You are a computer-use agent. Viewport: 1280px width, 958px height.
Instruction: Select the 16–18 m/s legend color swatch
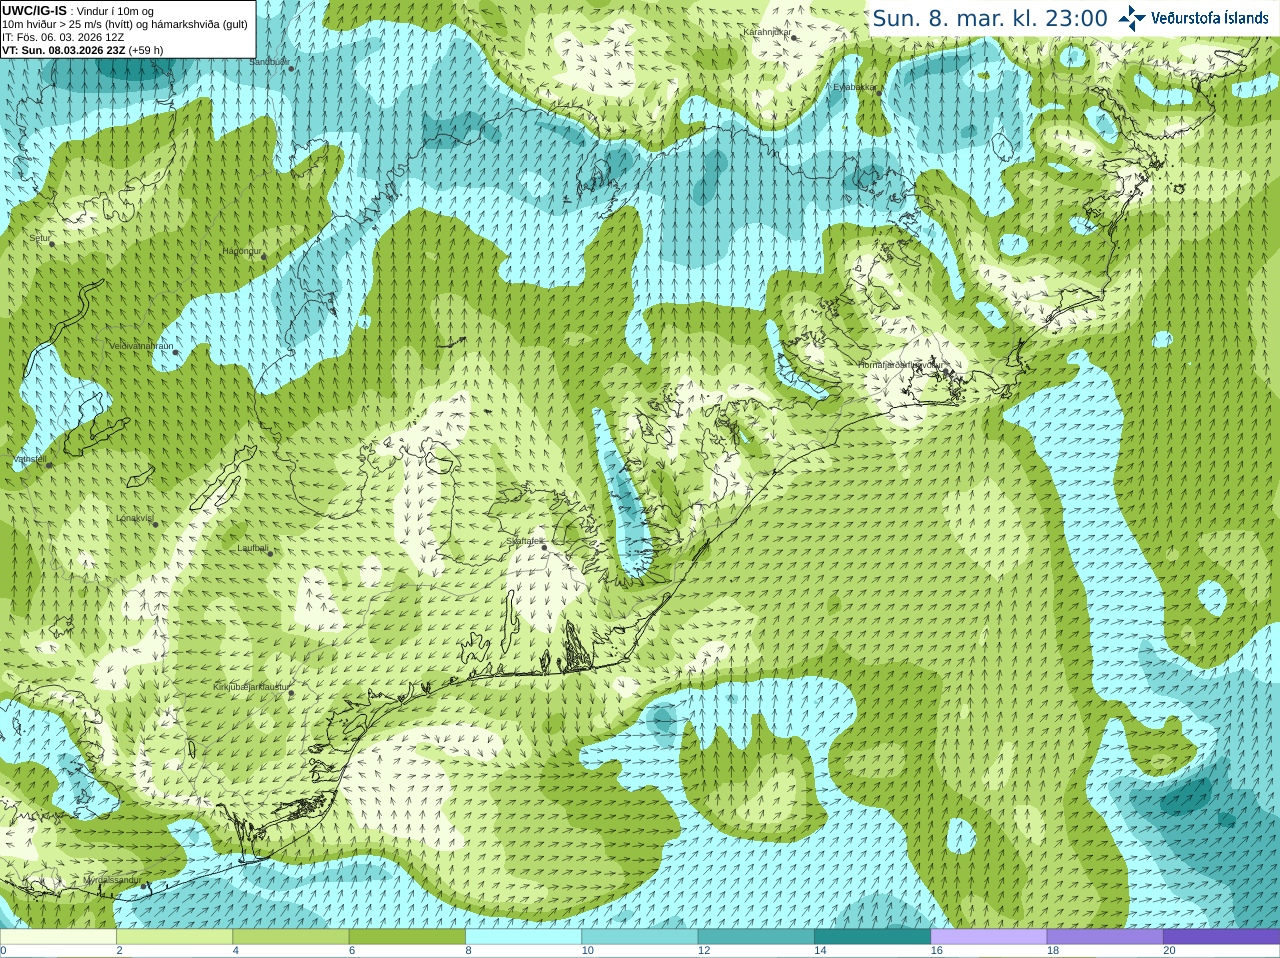click(989, 937)
